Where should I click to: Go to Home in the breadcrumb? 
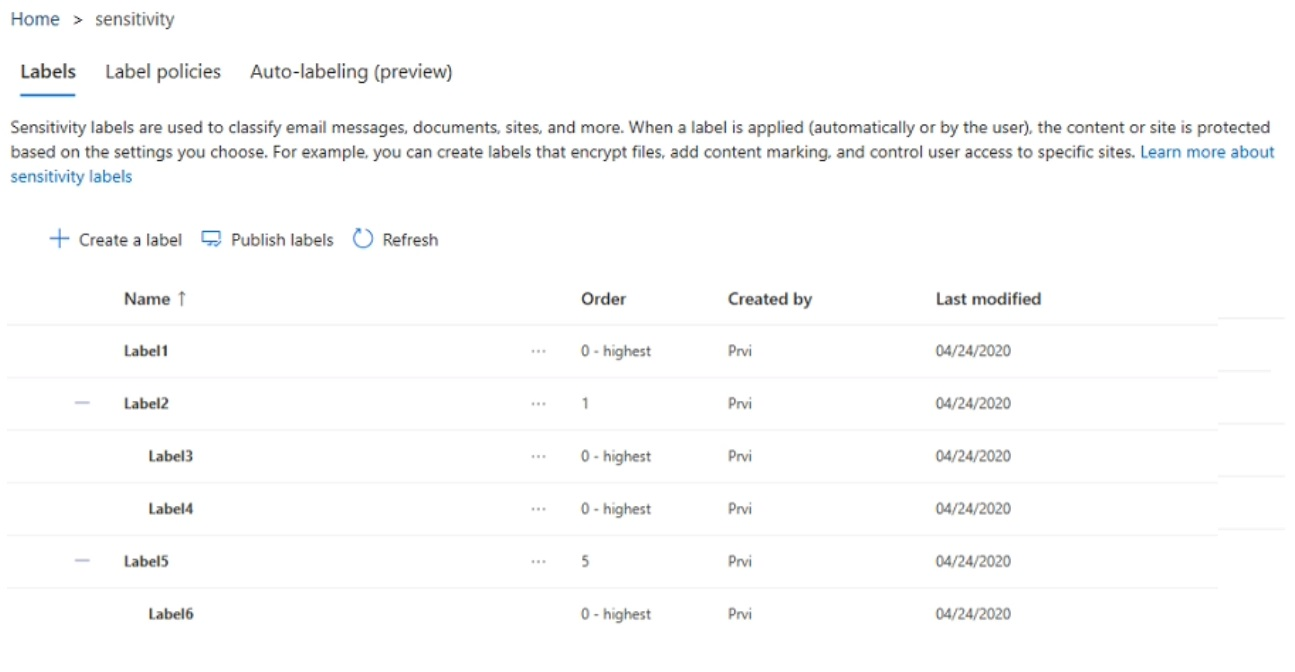[x=35, y=20]
